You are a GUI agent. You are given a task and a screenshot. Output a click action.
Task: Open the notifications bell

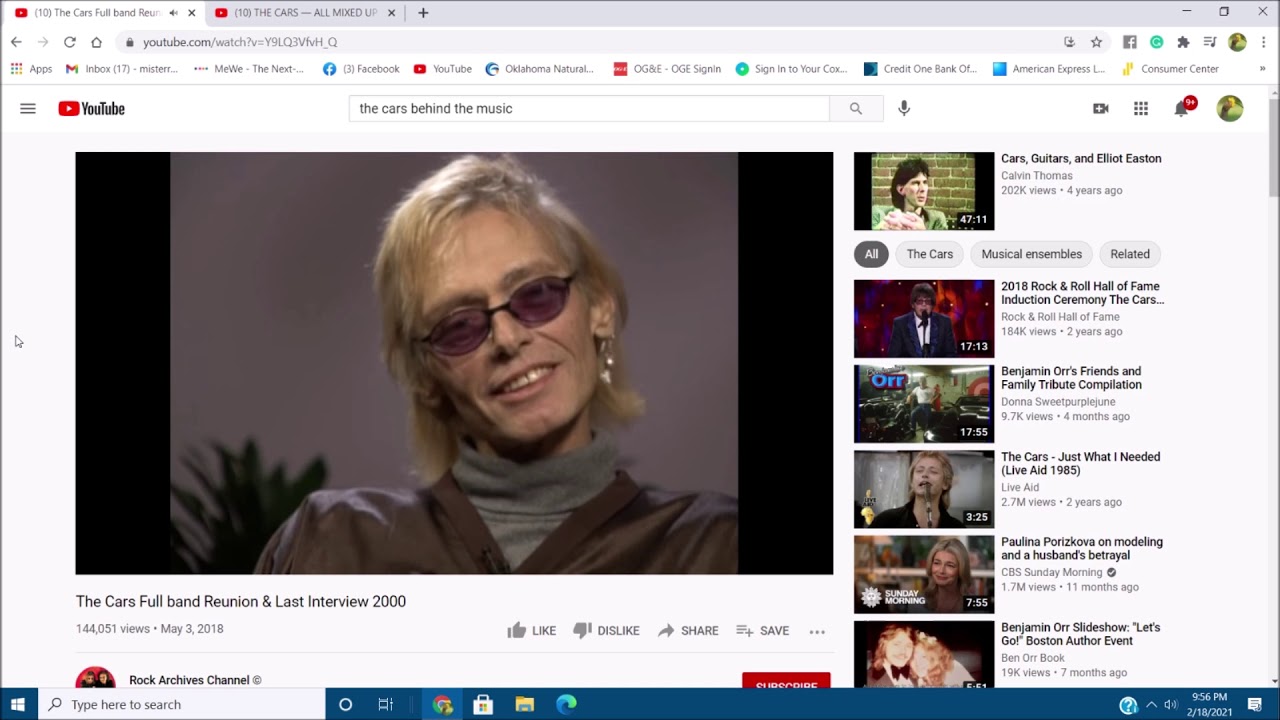pyautogui.click(x=1182, y=108)
